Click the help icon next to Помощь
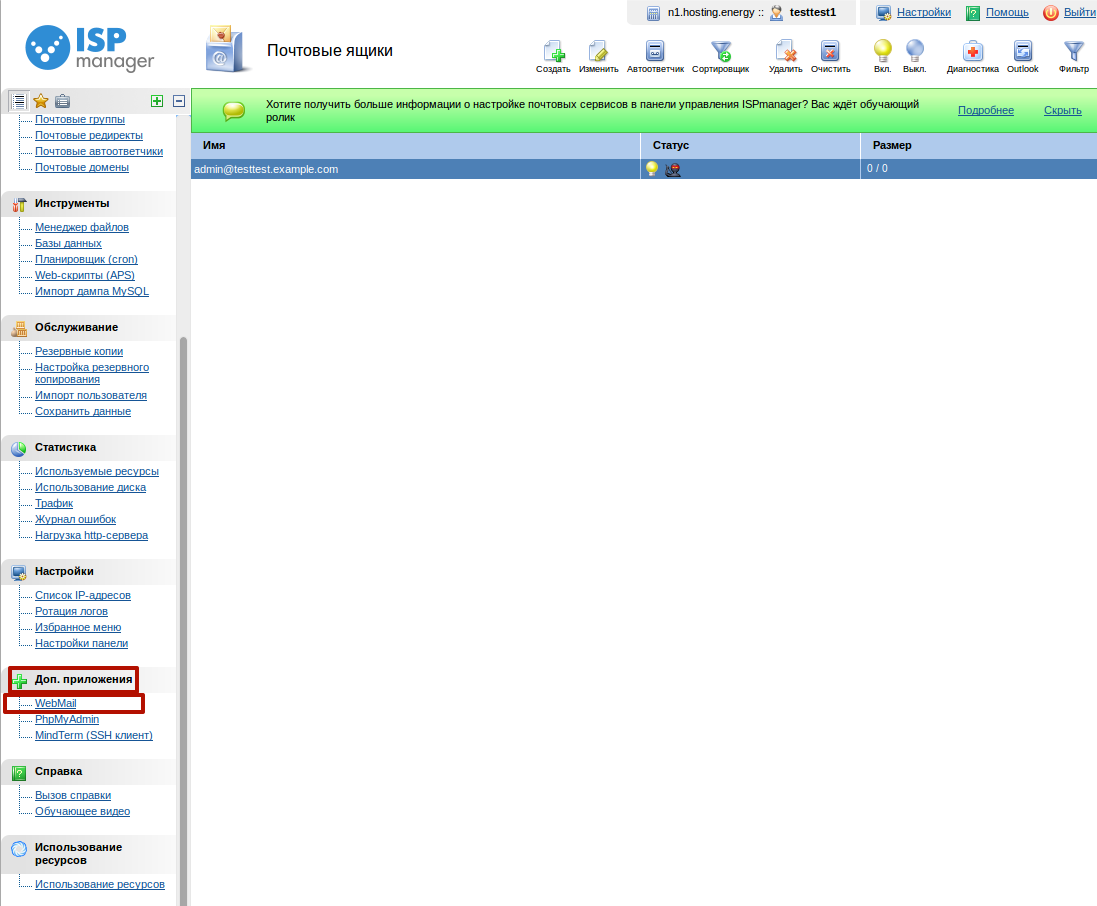 [972, 13]
